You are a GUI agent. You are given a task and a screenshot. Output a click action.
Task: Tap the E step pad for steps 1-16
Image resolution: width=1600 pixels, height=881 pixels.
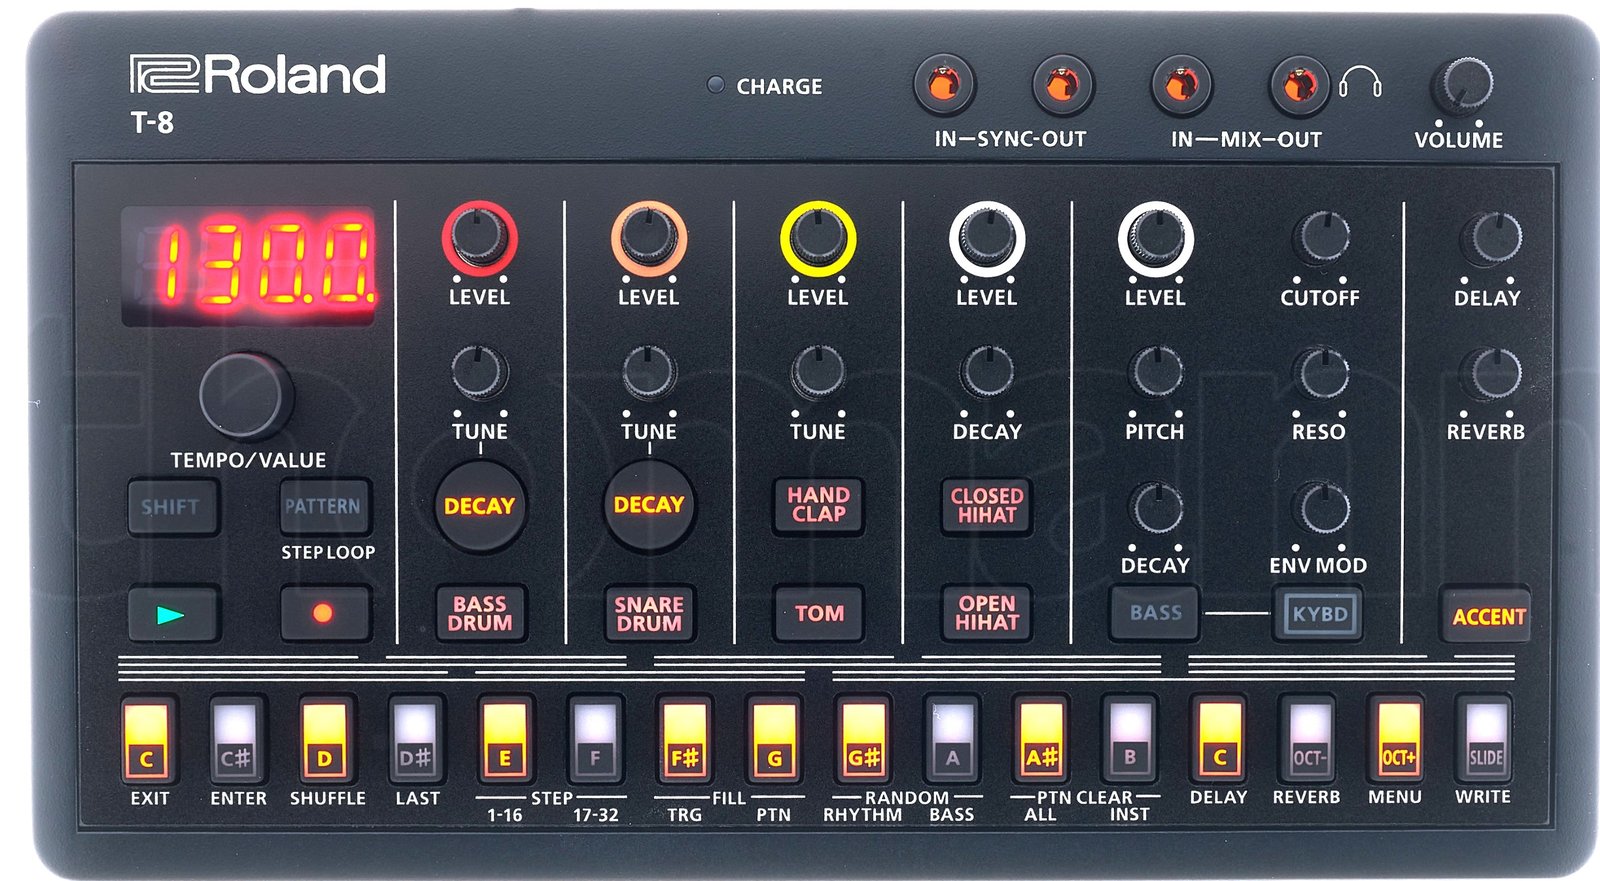pyautogui.click(x=504, y=740)
